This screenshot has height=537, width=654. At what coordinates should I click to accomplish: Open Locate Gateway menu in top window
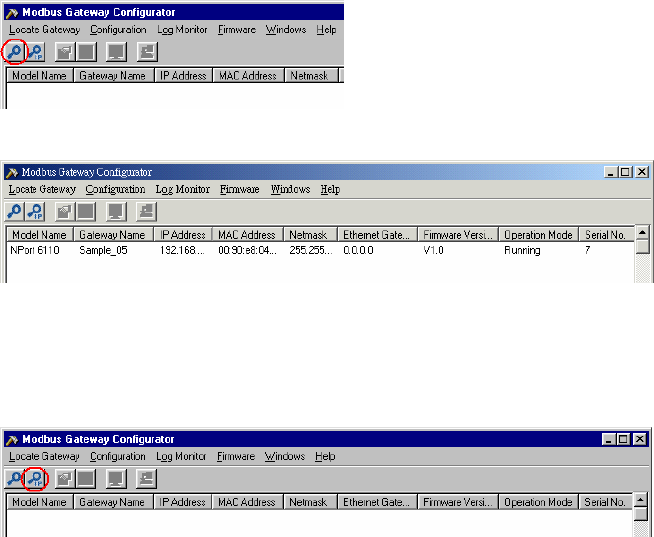pos(44,30)
